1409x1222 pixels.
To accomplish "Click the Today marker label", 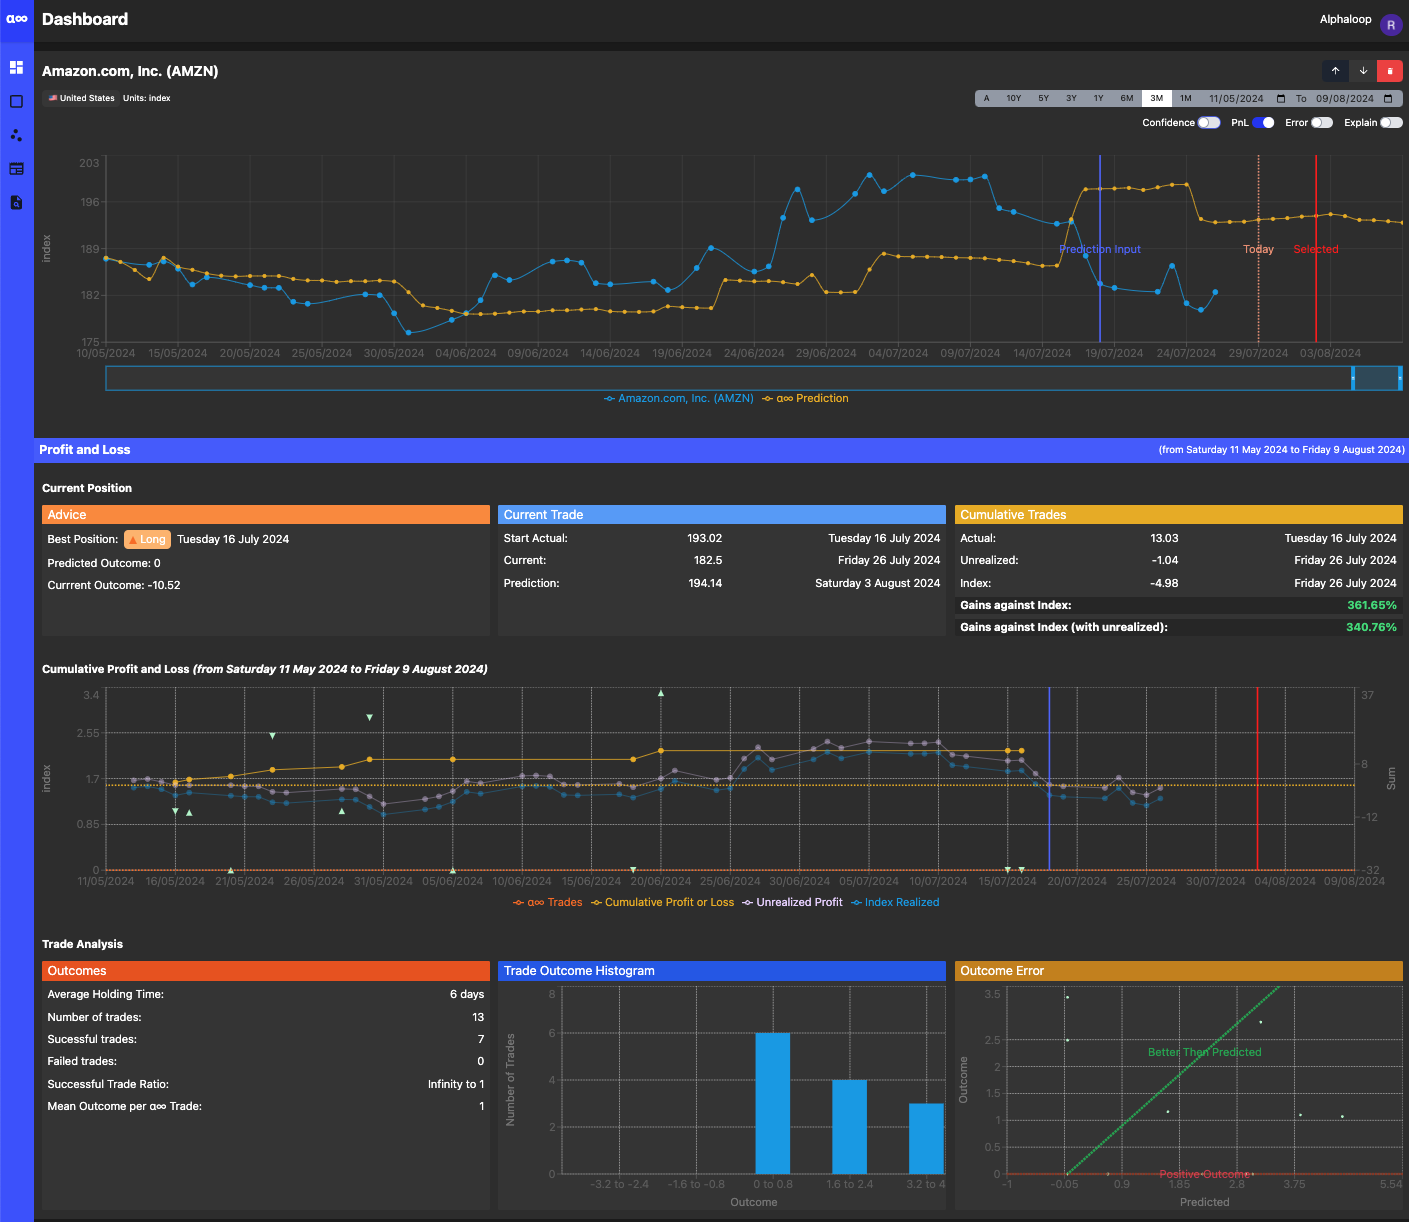I will click(1258, 249).
